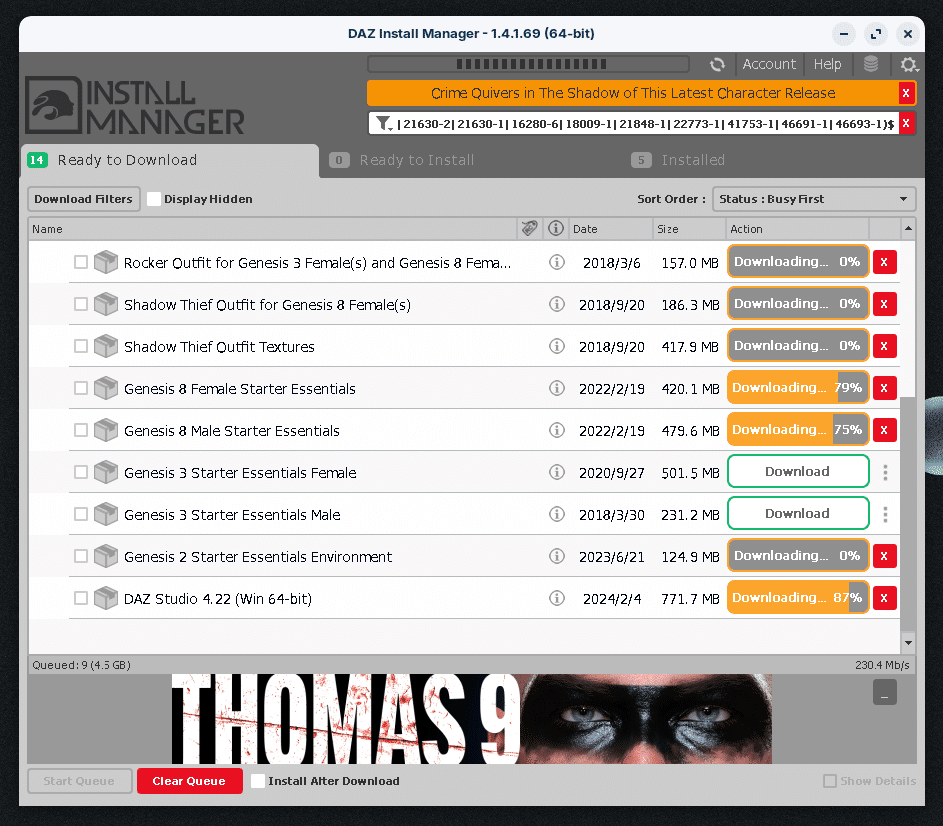Viewport: 943px width, 826px height.
Task: Show info for DAZ Studio 4.22
Action: pyautogui.click(x=557, y=598)
